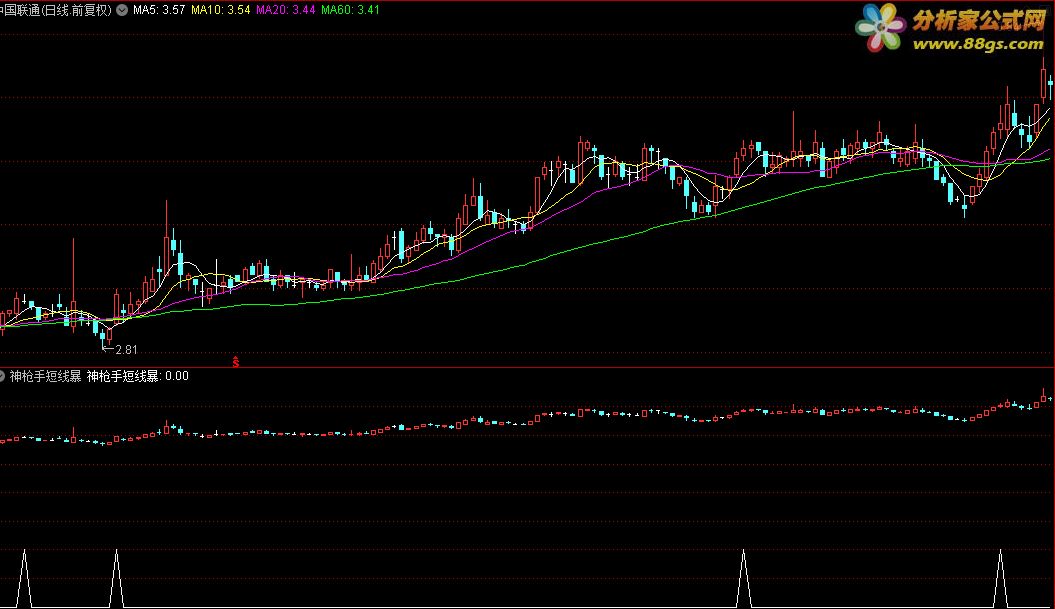Image resolution: width=1055 pixels, height=609 pixels.
Task: Open the main chart settings dropdown icon
Action: point(122,10)
